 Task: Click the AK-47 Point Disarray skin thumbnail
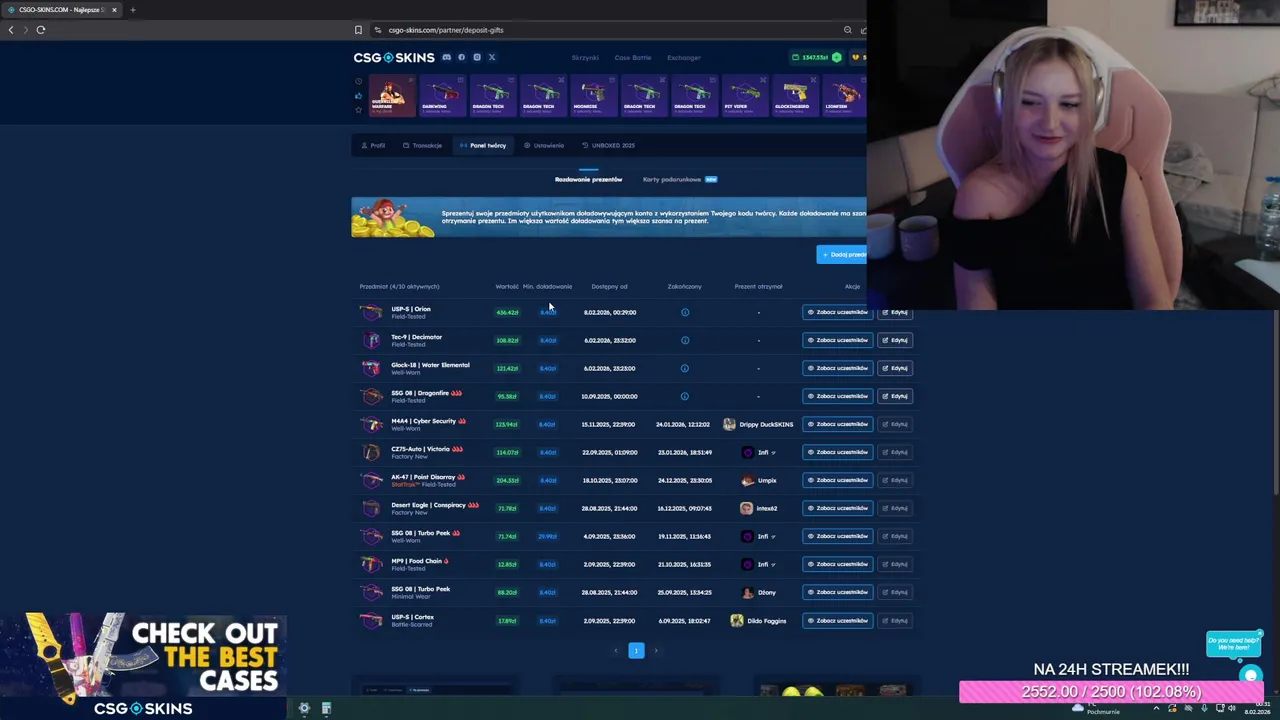tap(371, 480)
